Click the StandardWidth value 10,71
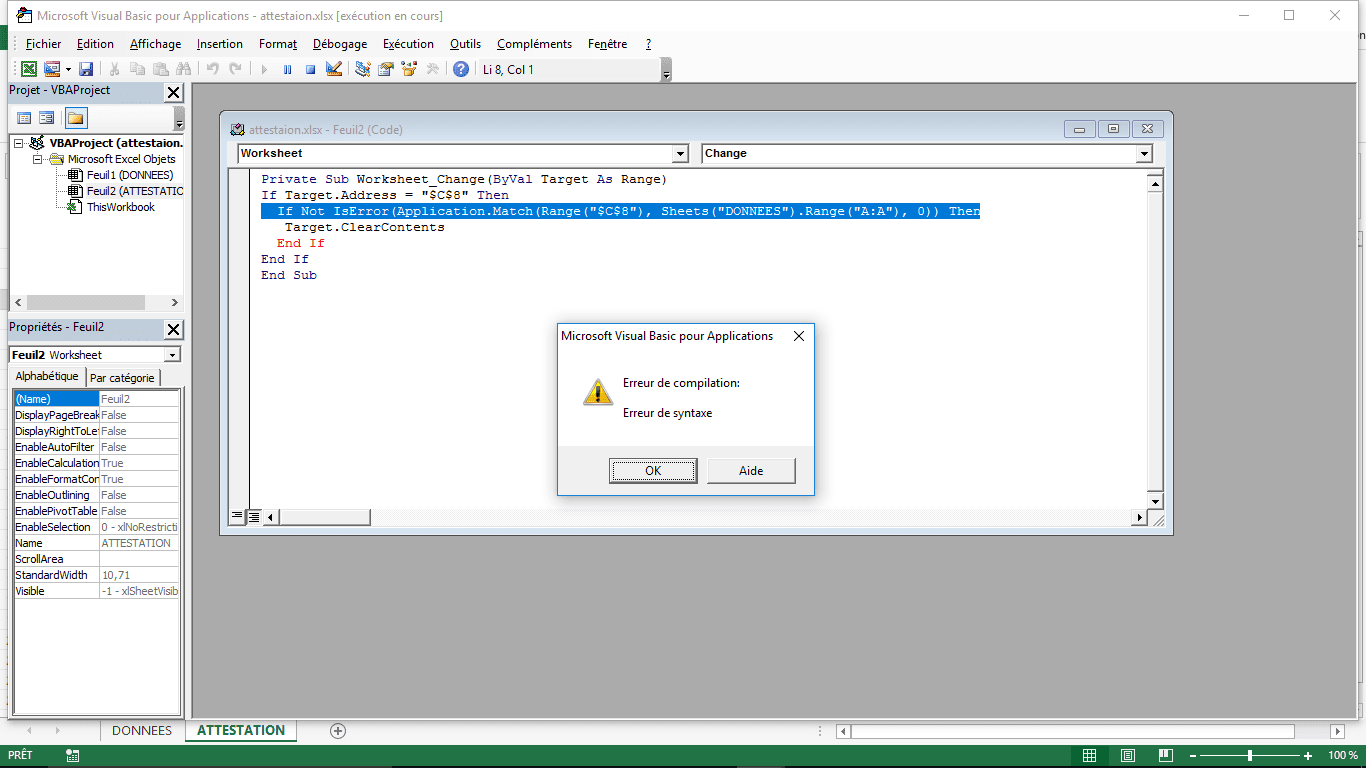This screenshot has height=768, width=1366. 139,575
